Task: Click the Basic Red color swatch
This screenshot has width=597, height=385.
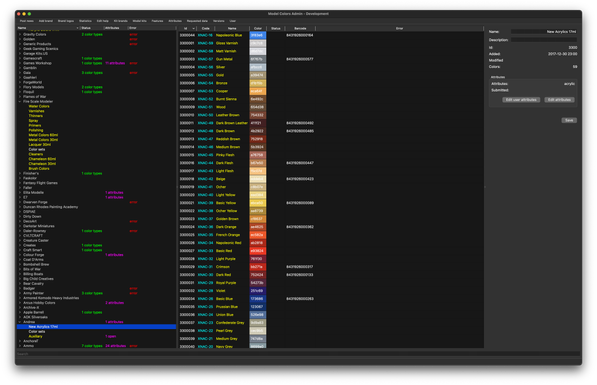Action: pos(258,251)
